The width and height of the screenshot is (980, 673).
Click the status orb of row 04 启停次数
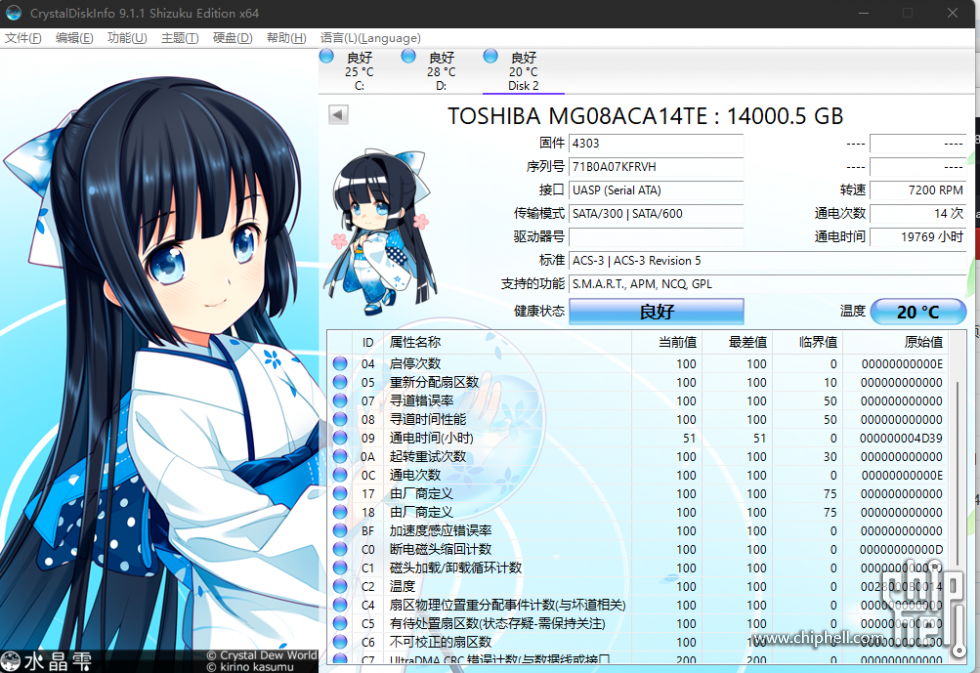pyautogui.click(x=340, y=363)
